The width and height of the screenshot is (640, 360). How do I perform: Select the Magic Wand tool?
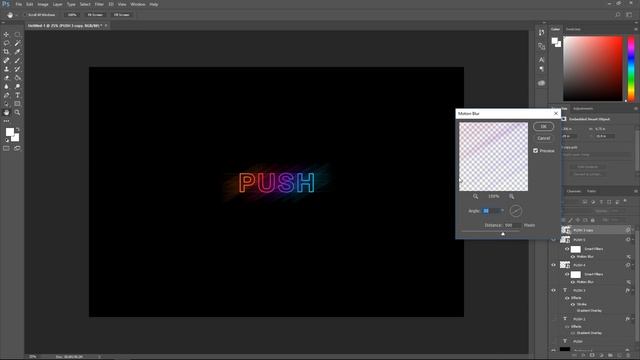(x=17, y=43)
